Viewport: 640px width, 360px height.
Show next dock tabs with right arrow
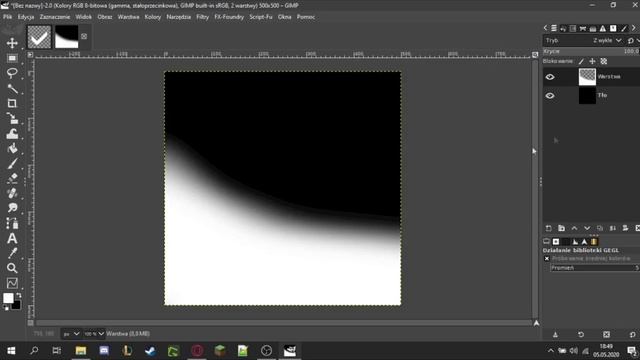click(633, 28)
